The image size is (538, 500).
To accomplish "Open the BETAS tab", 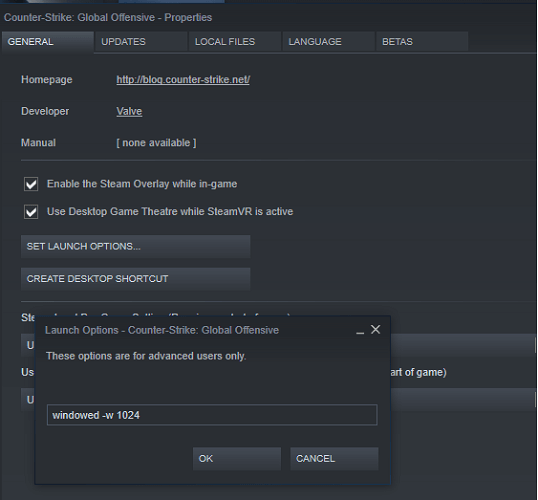I will 422,42.
